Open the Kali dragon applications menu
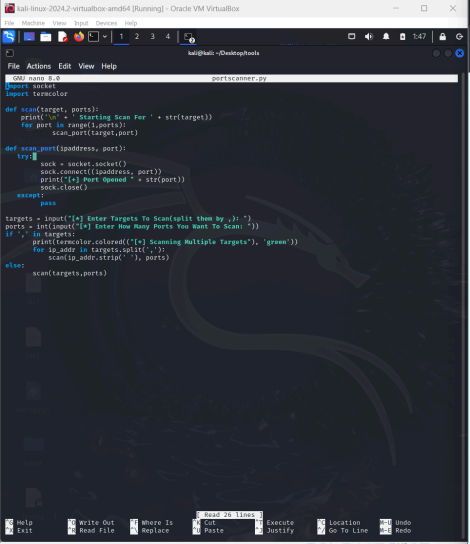The width and height of the screenshot is (470, 544). point(9,36)
